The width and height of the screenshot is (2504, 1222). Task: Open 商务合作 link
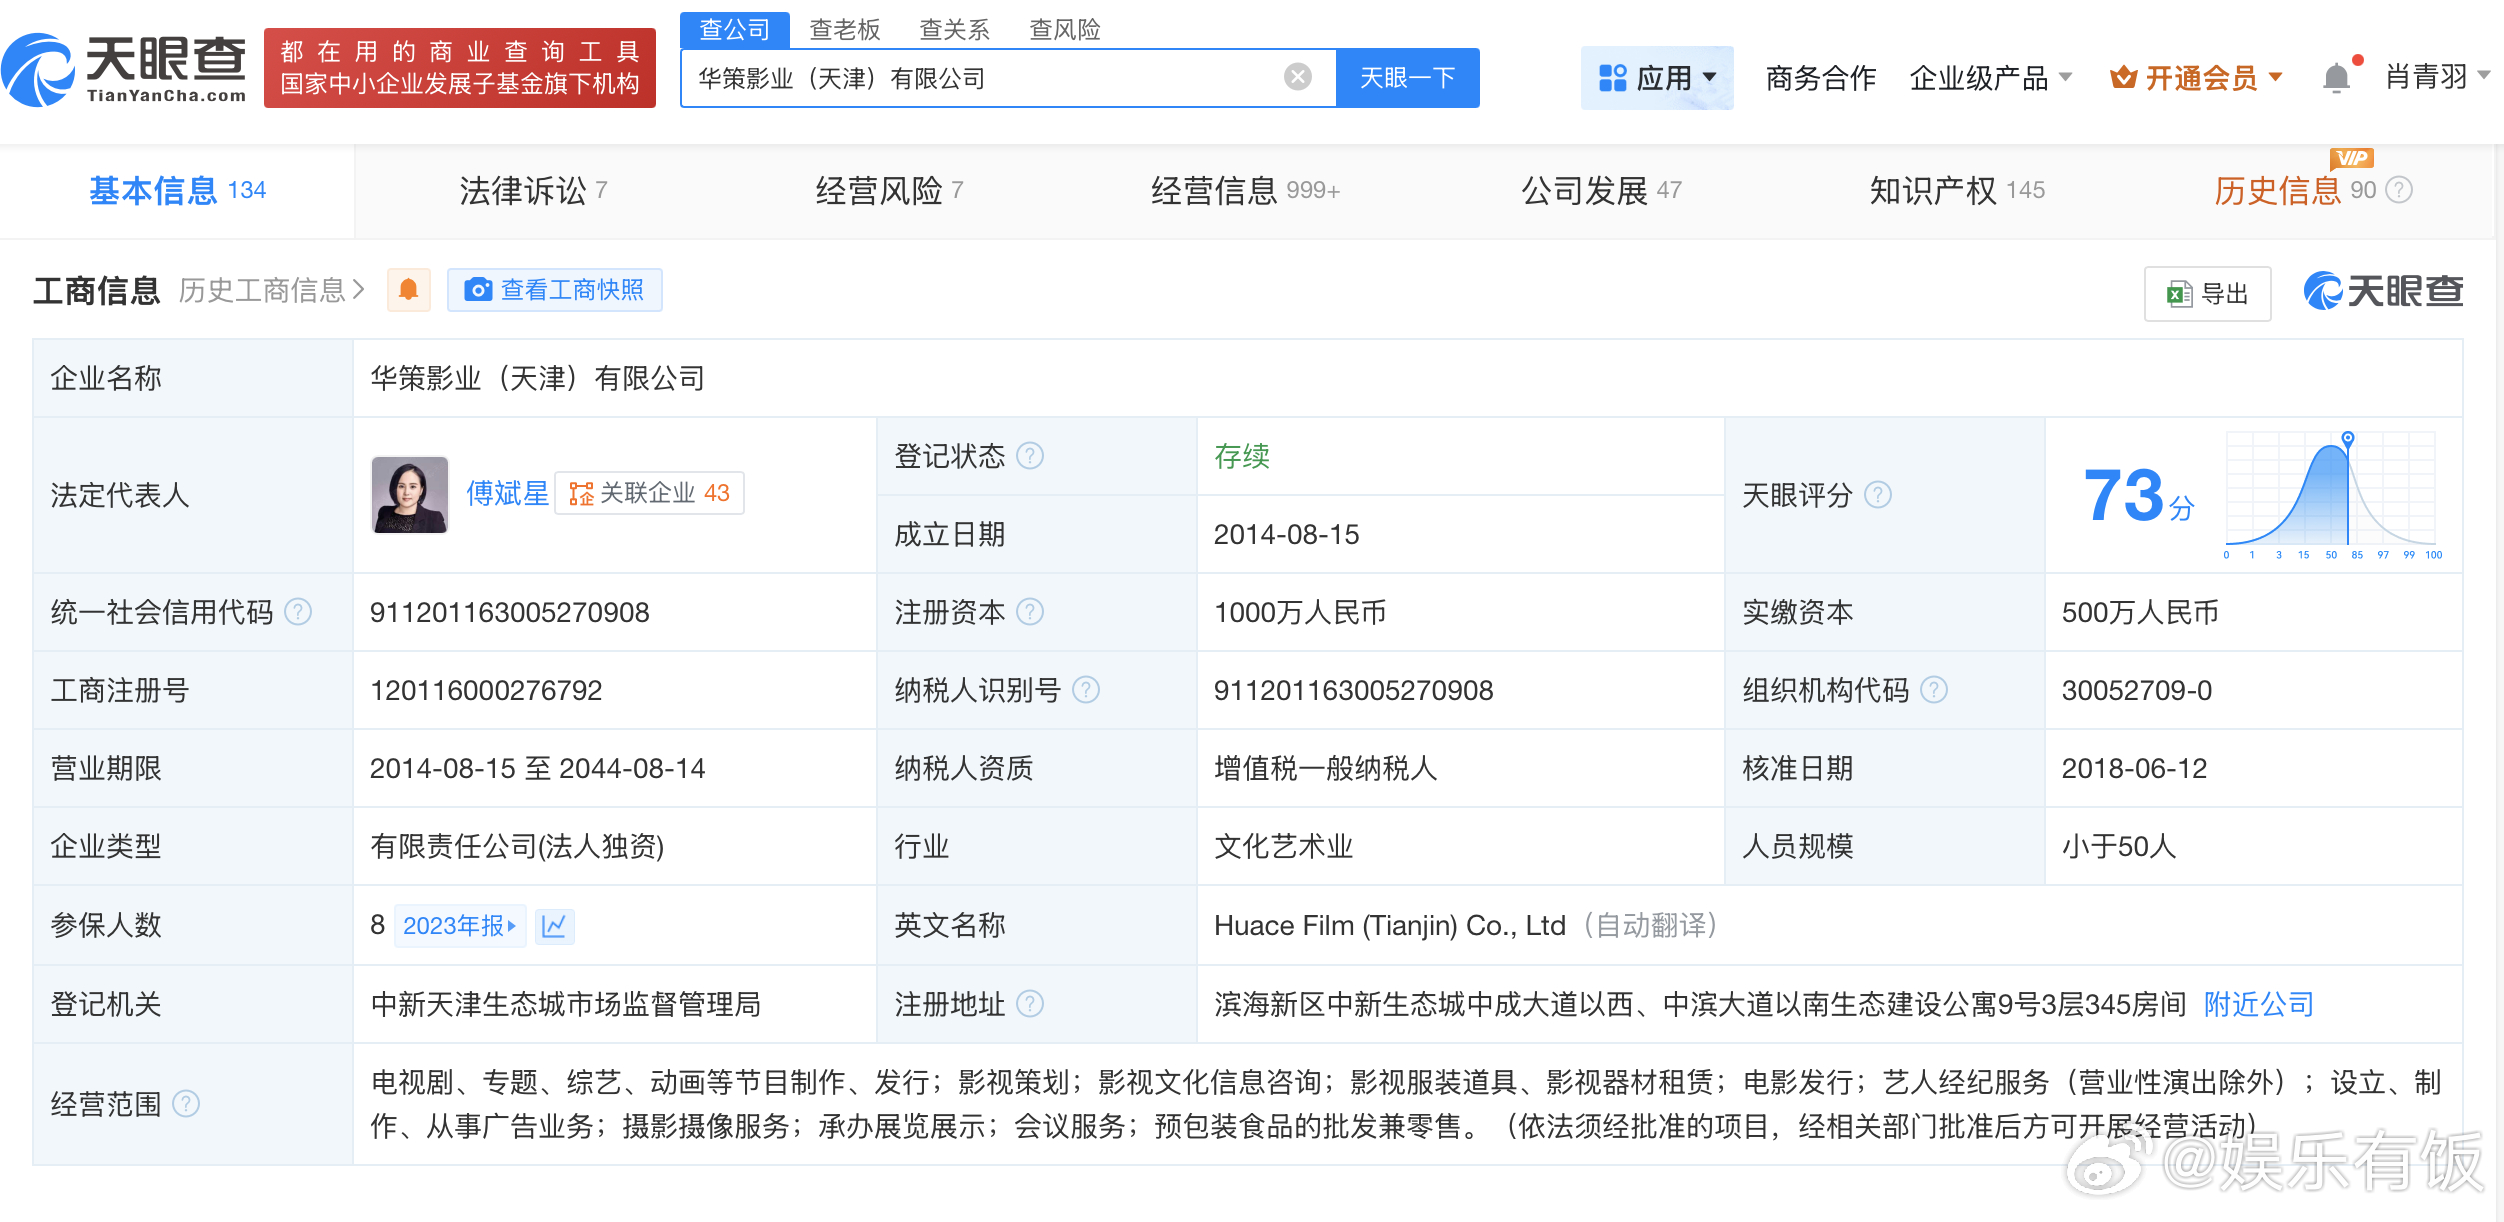pyautogui.click(x=1820, y=78)
